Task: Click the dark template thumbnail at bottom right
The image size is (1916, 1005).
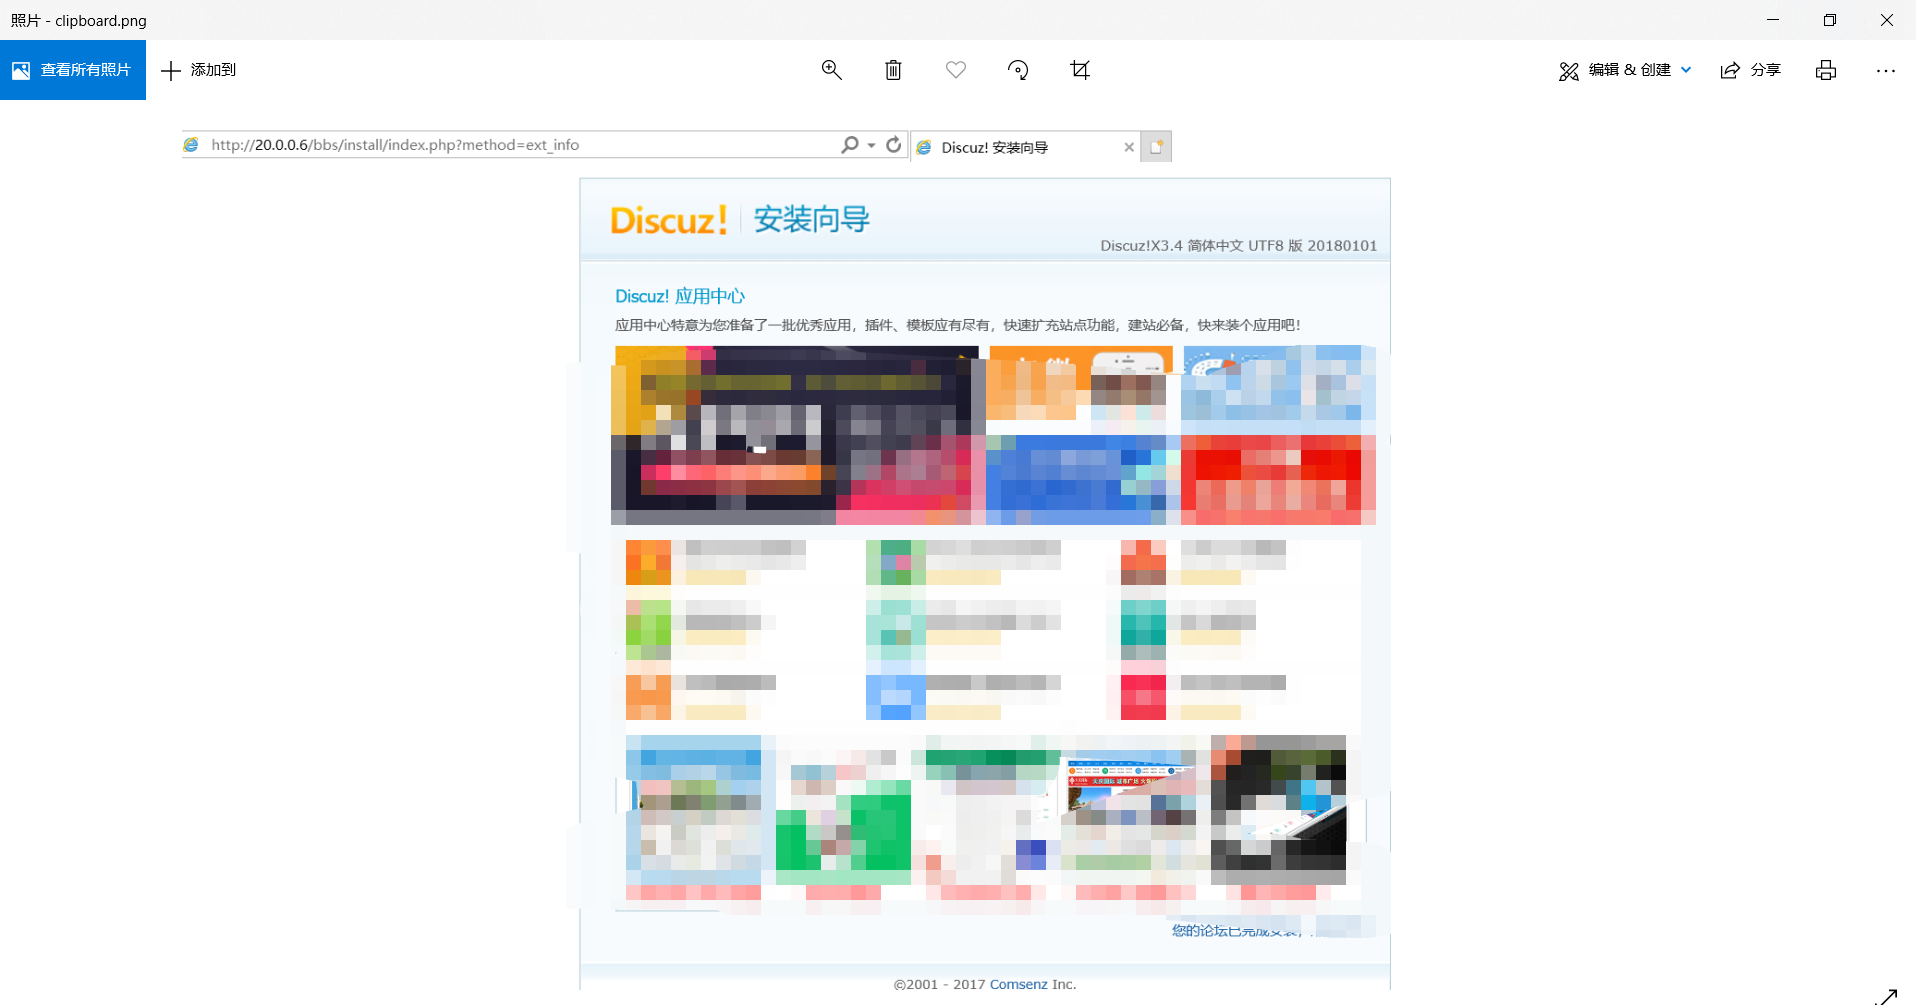Action: (1278, 810)
